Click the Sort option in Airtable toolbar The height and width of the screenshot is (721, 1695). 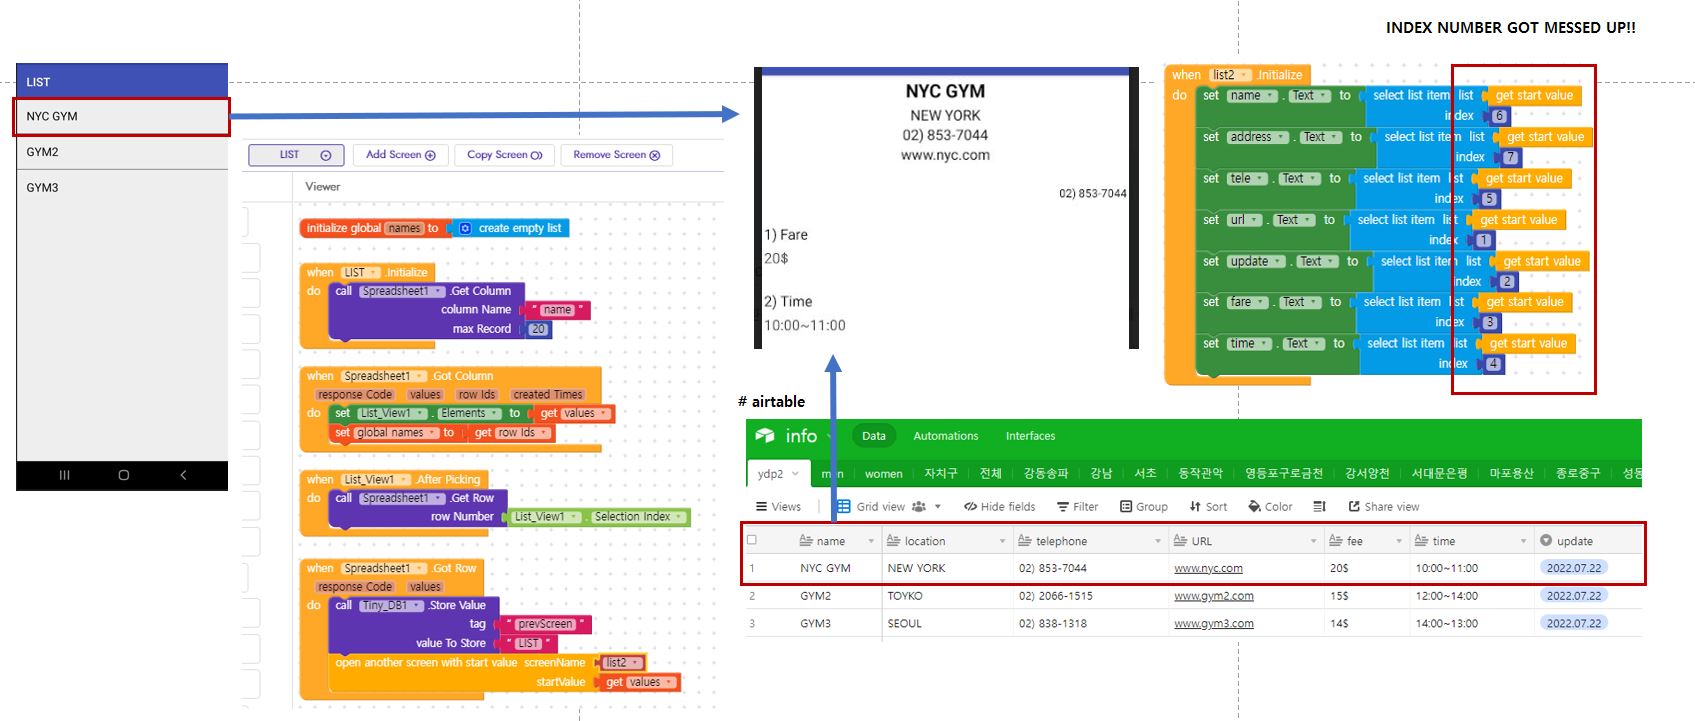1208,507
